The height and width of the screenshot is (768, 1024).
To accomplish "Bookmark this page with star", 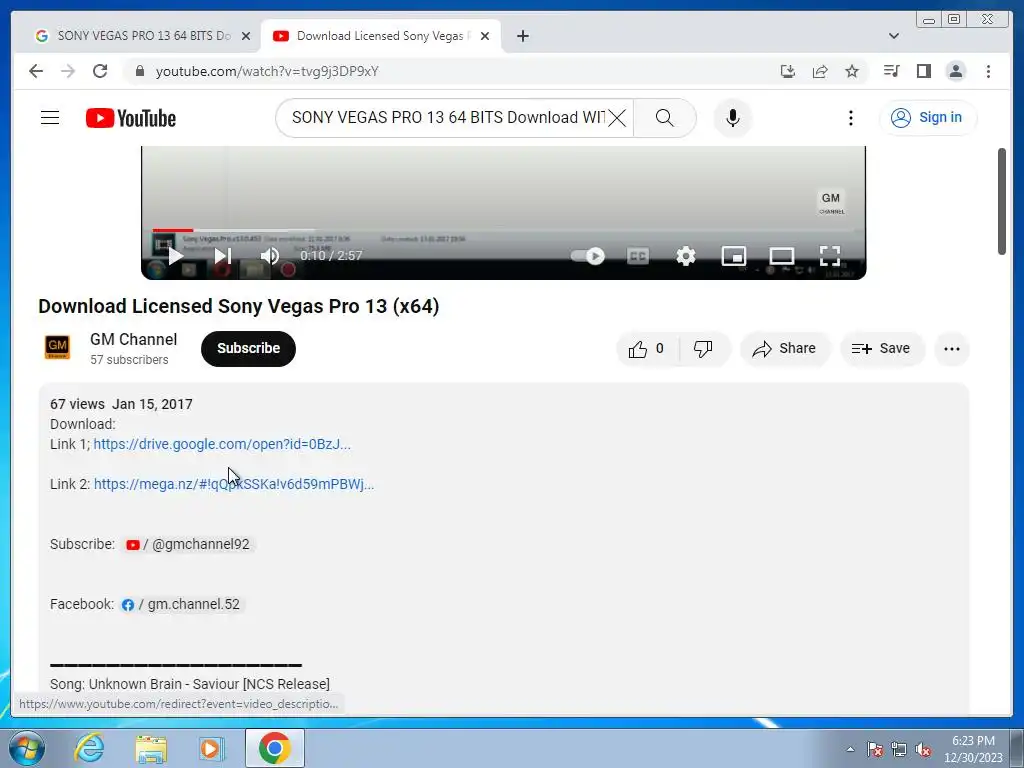I will 852,71.
